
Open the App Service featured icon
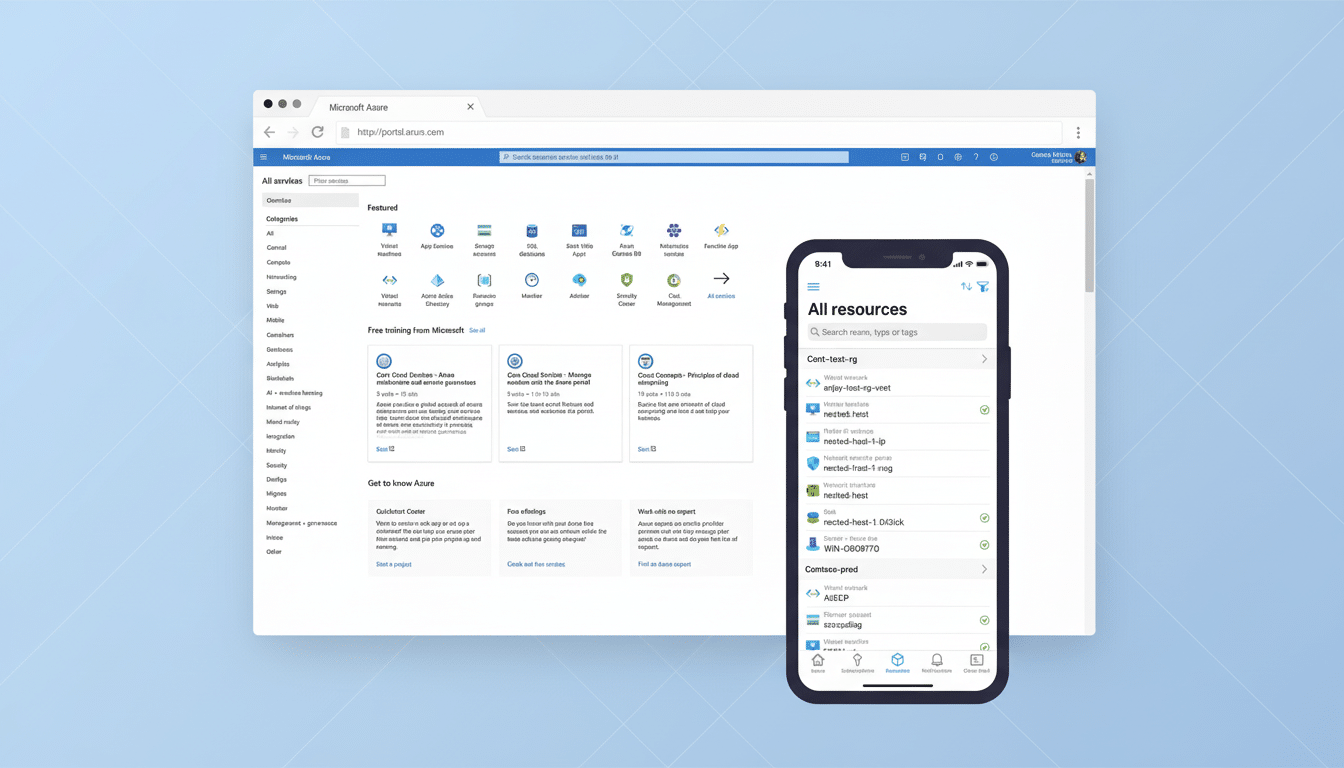coord(437,230)
